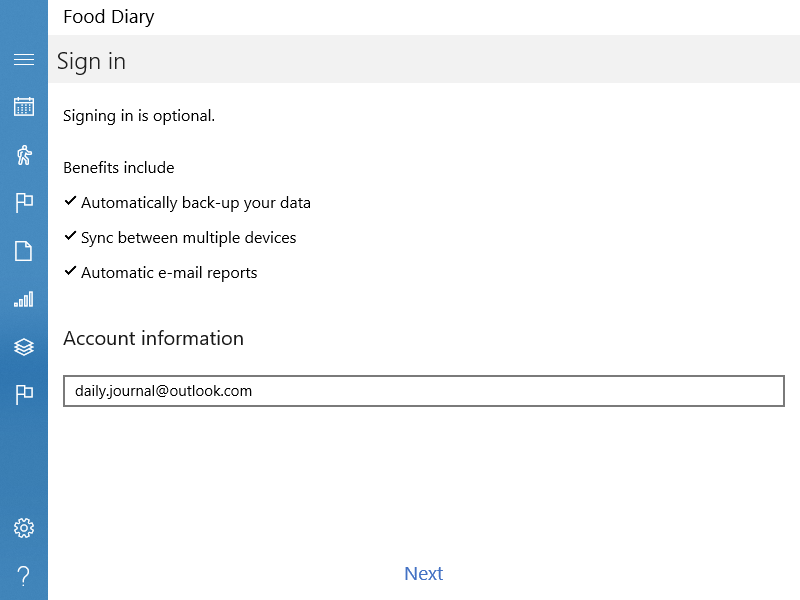Image resolution: width=800 pixels, height=600 pixels.
Task: Click the flag icon below the walking figure
Action: point(24,203)
